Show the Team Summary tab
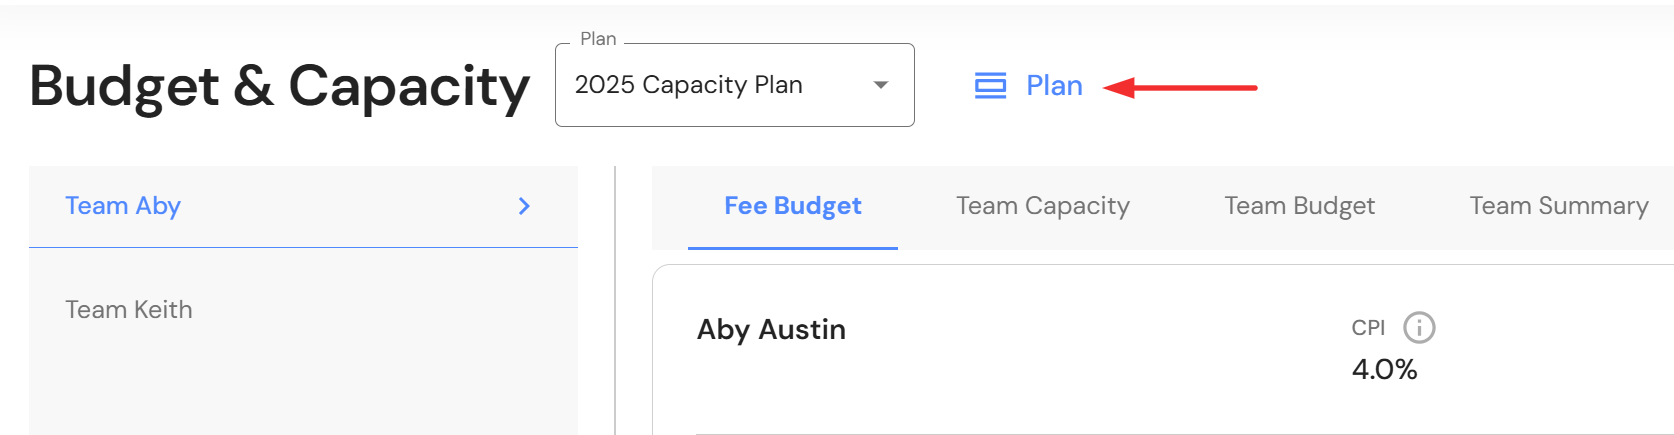This screenshot has width=1674, height=435. coord(1558,206)
